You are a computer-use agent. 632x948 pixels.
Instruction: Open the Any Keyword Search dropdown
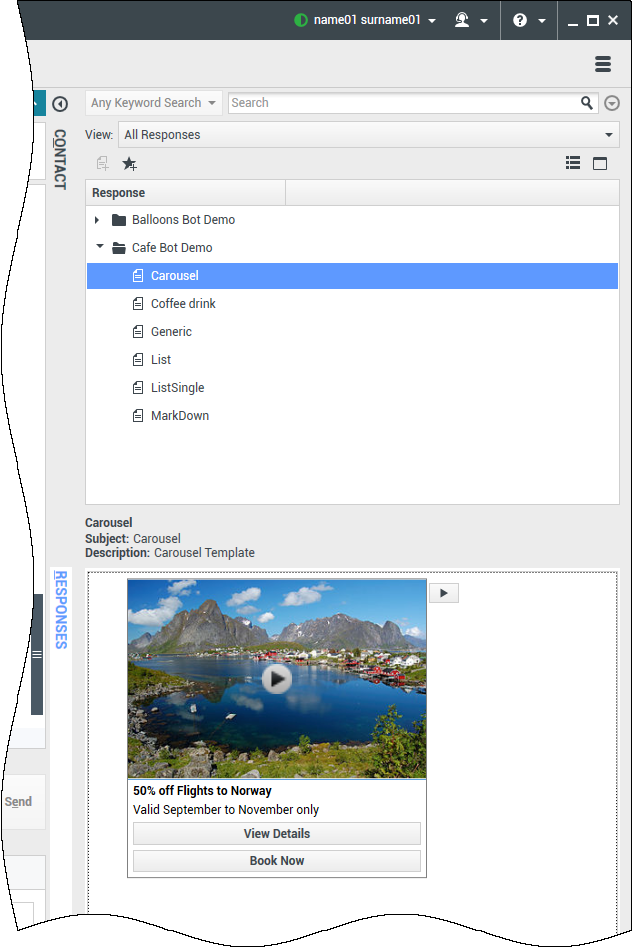[x=154, y=103]
